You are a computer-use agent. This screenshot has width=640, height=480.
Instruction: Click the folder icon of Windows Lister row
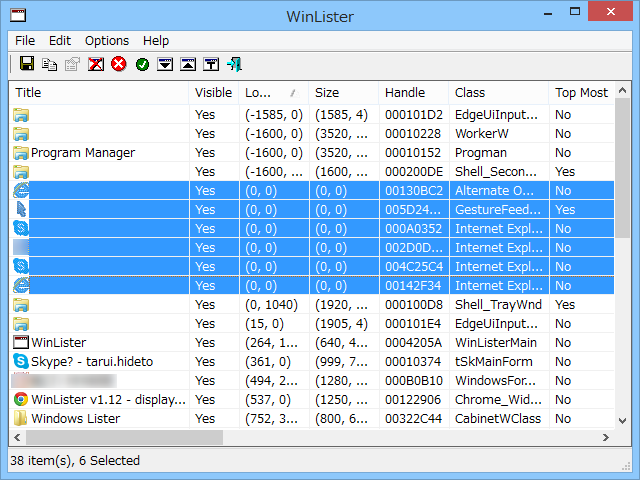point(21,418)
